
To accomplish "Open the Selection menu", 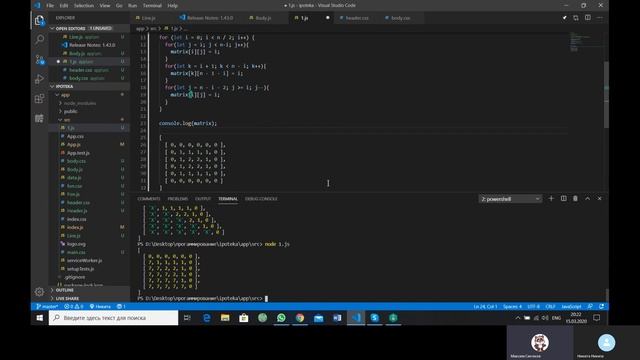I will [x=84, y=5].
